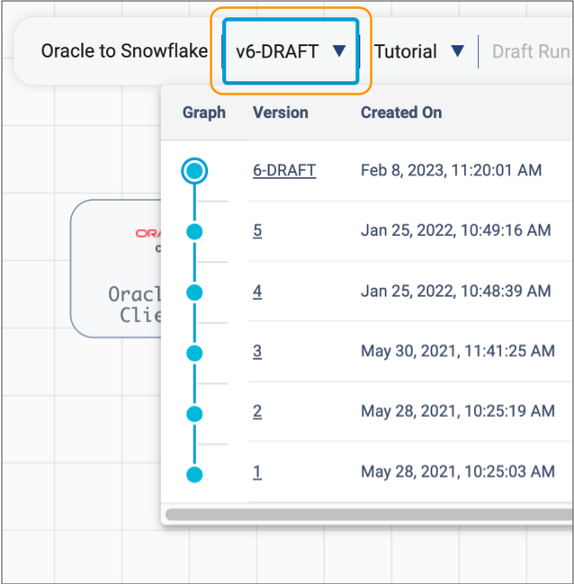The image size is (574, 584).
Task: Click the date Jan 25, 2022, 10:49:16 AM
Action: coord(456,231)
